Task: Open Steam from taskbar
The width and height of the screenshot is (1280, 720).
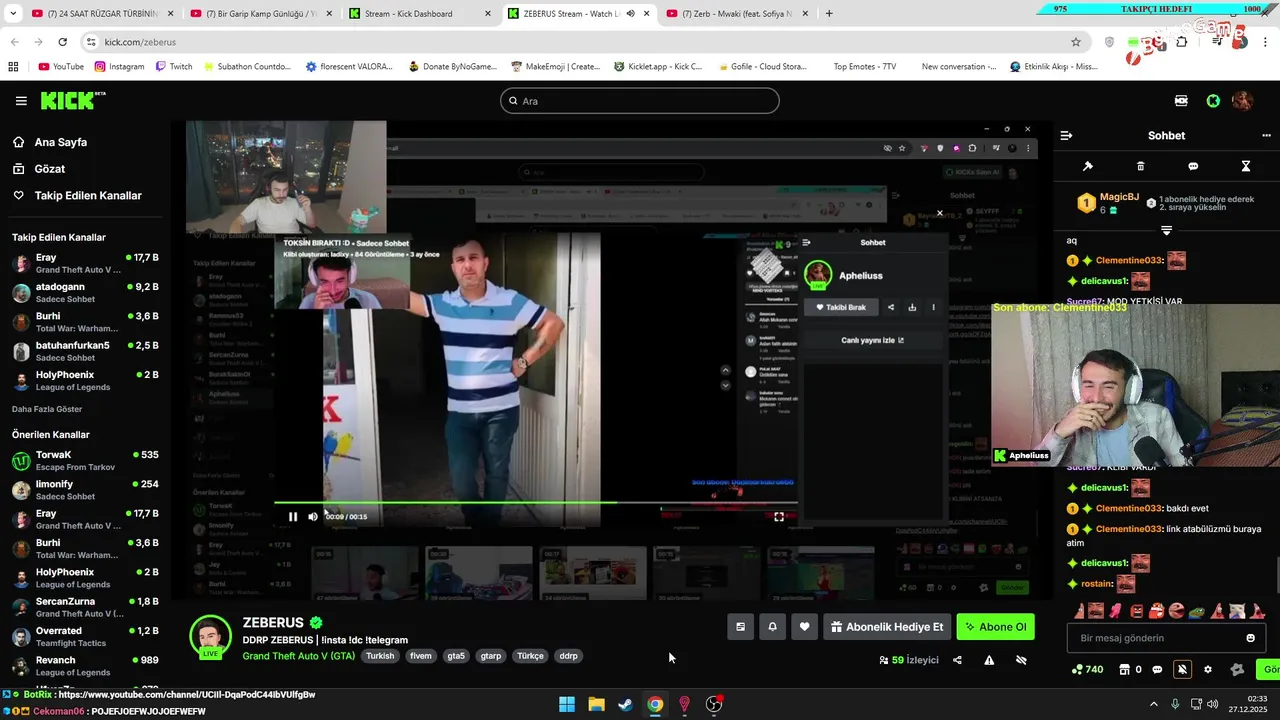Action: (625, 704)
